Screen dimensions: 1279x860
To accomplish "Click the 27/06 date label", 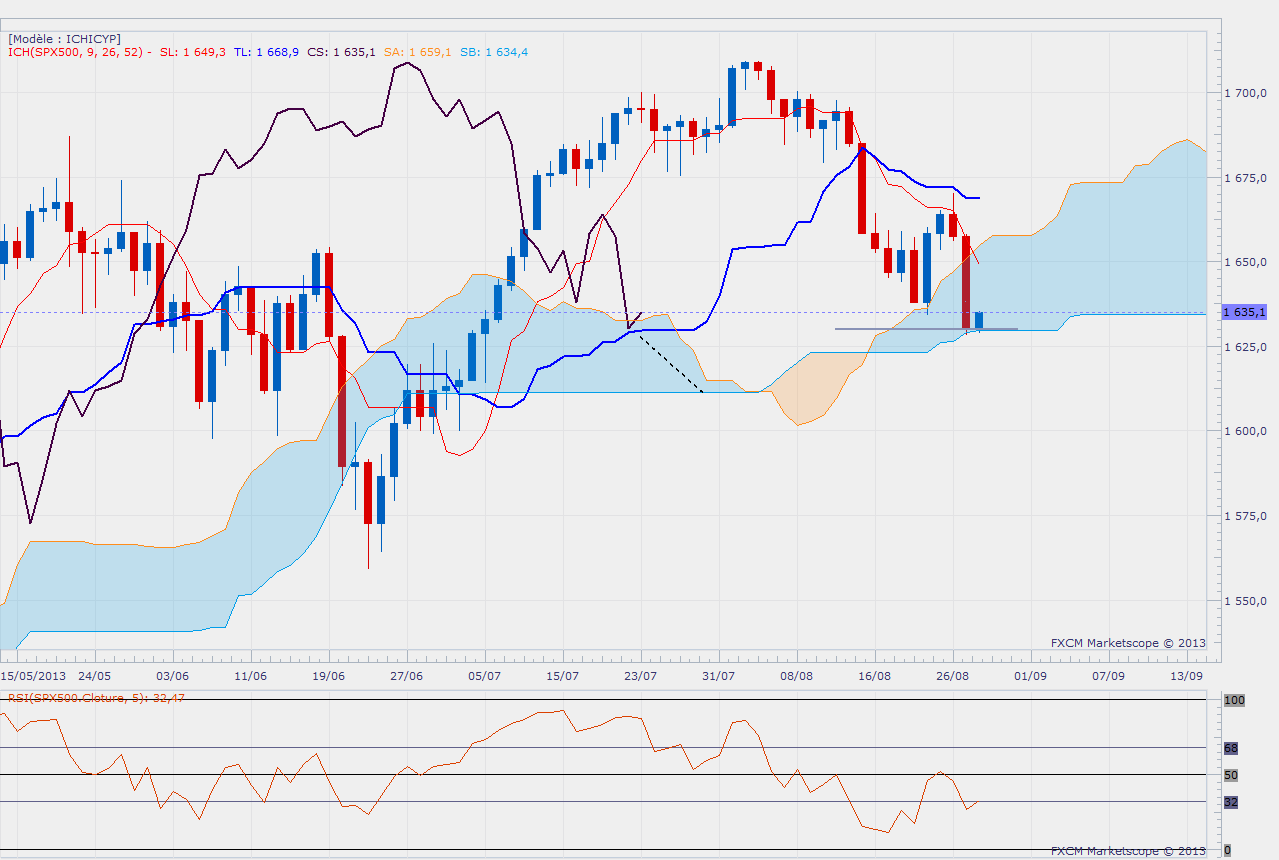I will [x=407, y=675].
